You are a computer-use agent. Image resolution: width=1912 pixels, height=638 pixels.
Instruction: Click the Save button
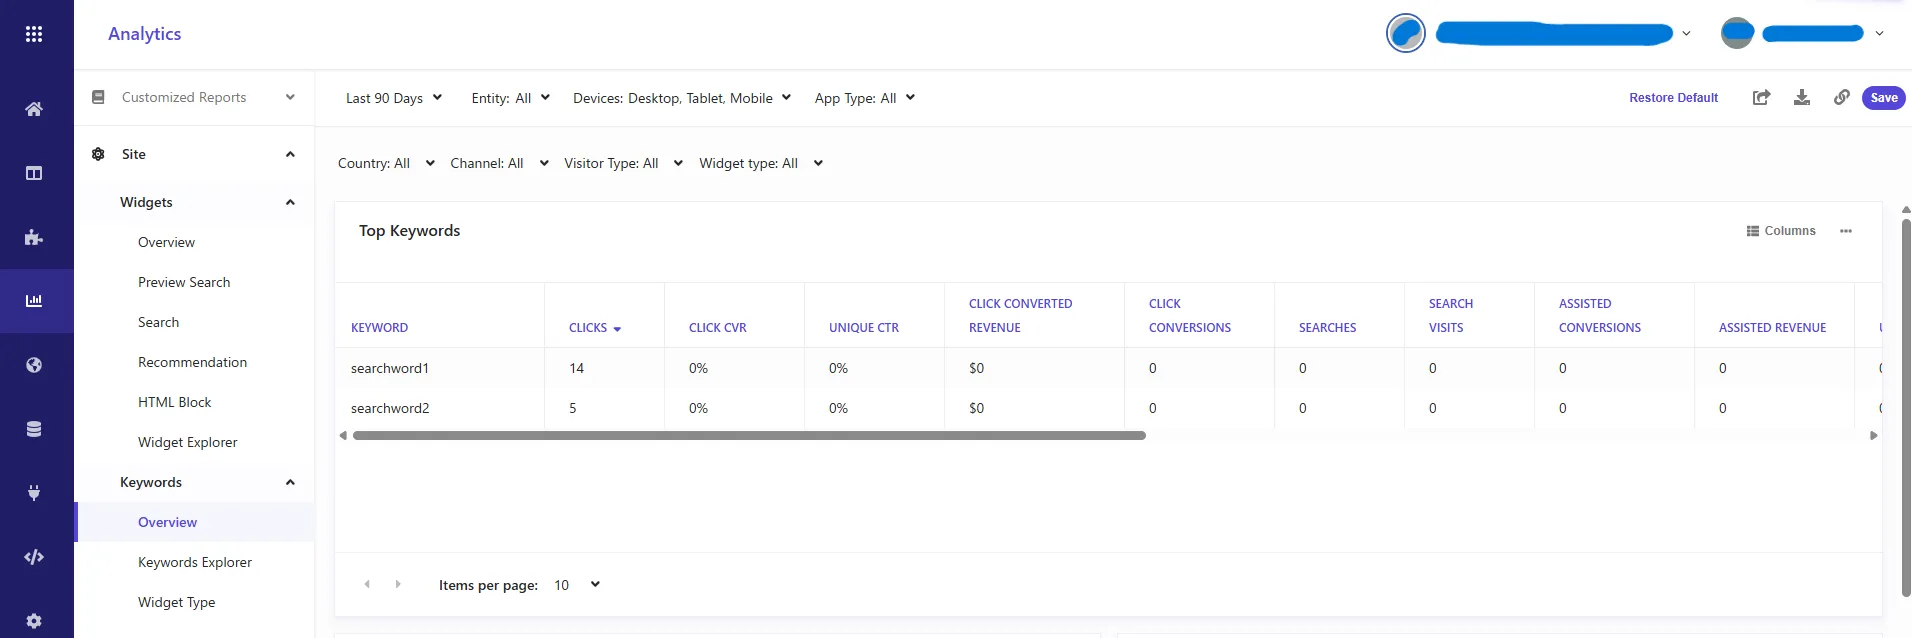point(1883,97)
